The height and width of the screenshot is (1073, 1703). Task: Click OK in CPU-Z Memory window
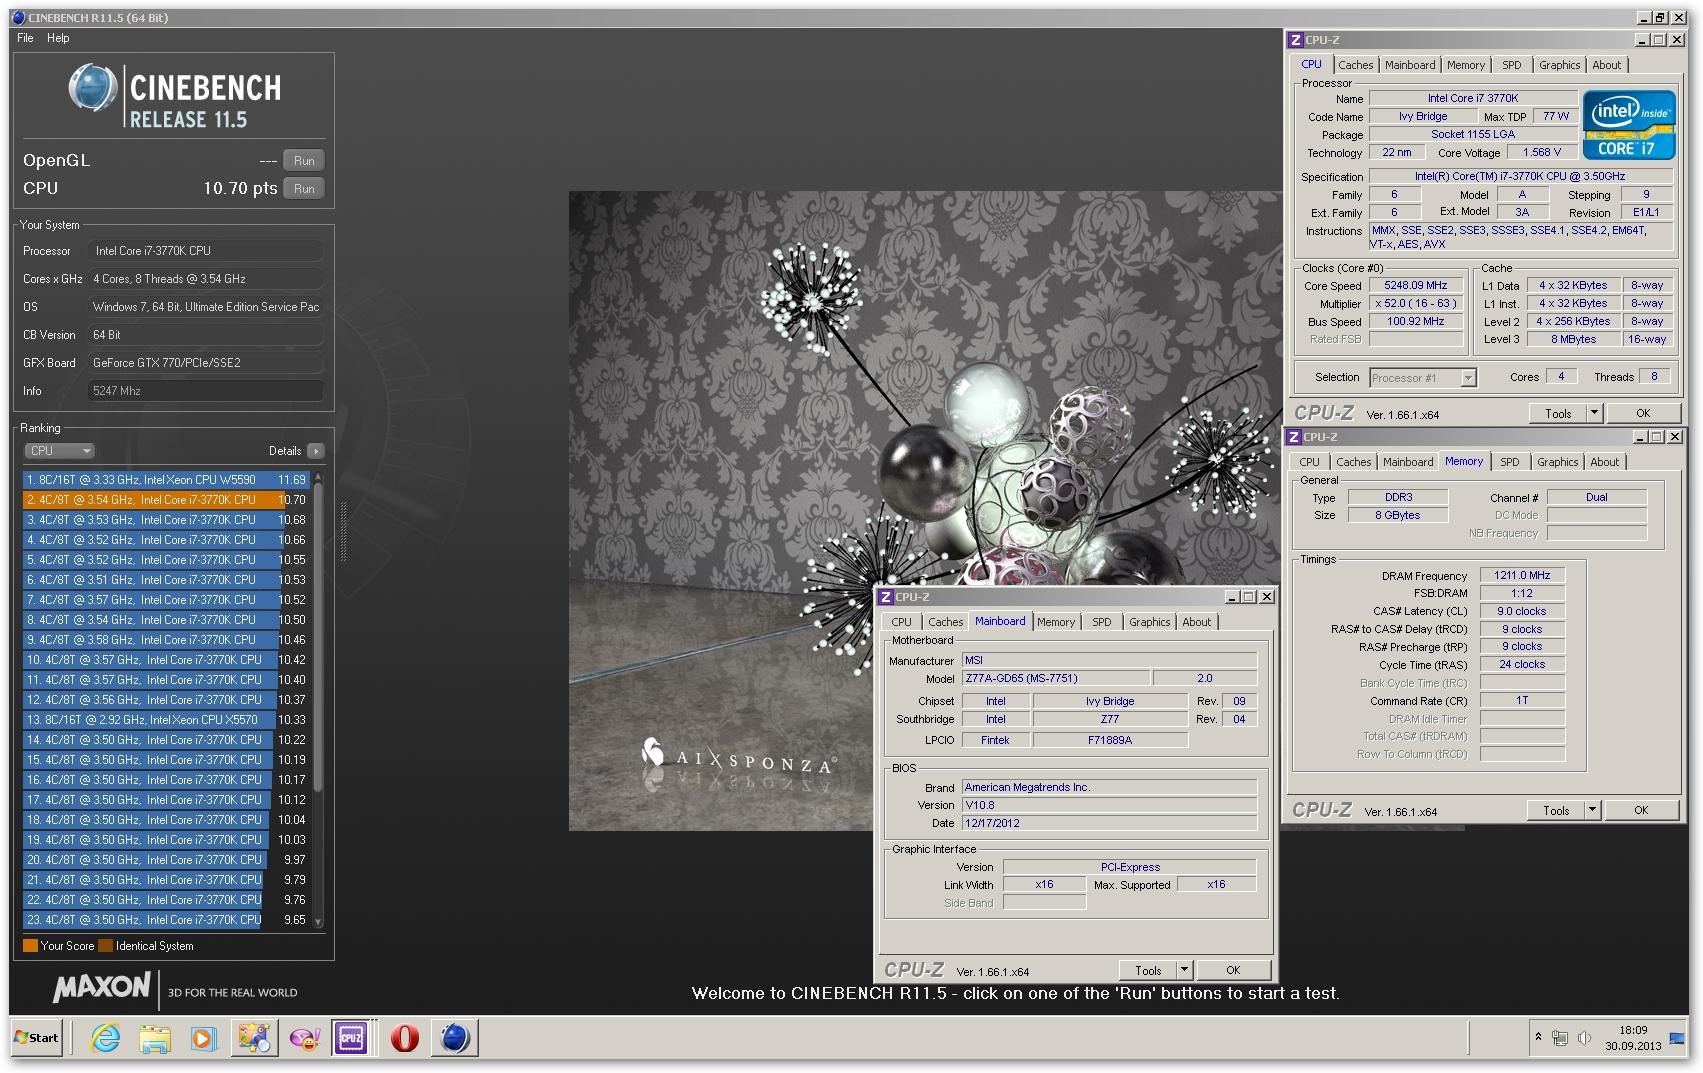pos(1641,810)
